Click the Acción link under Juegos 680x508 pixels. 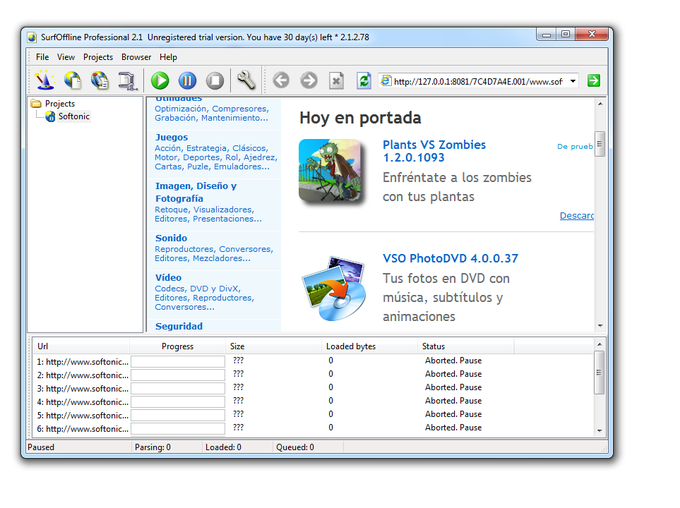pyautogui.click(x=167, y=148)
